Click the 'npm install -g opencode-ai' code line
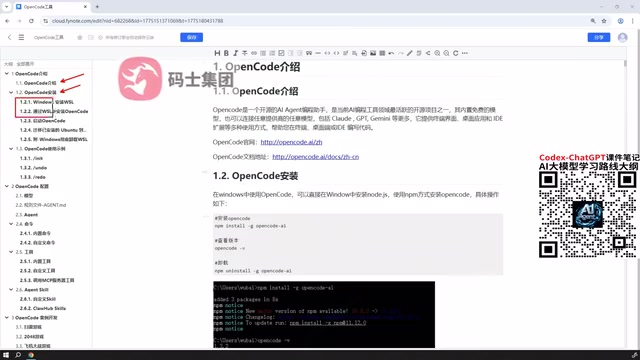 [251, 226]
